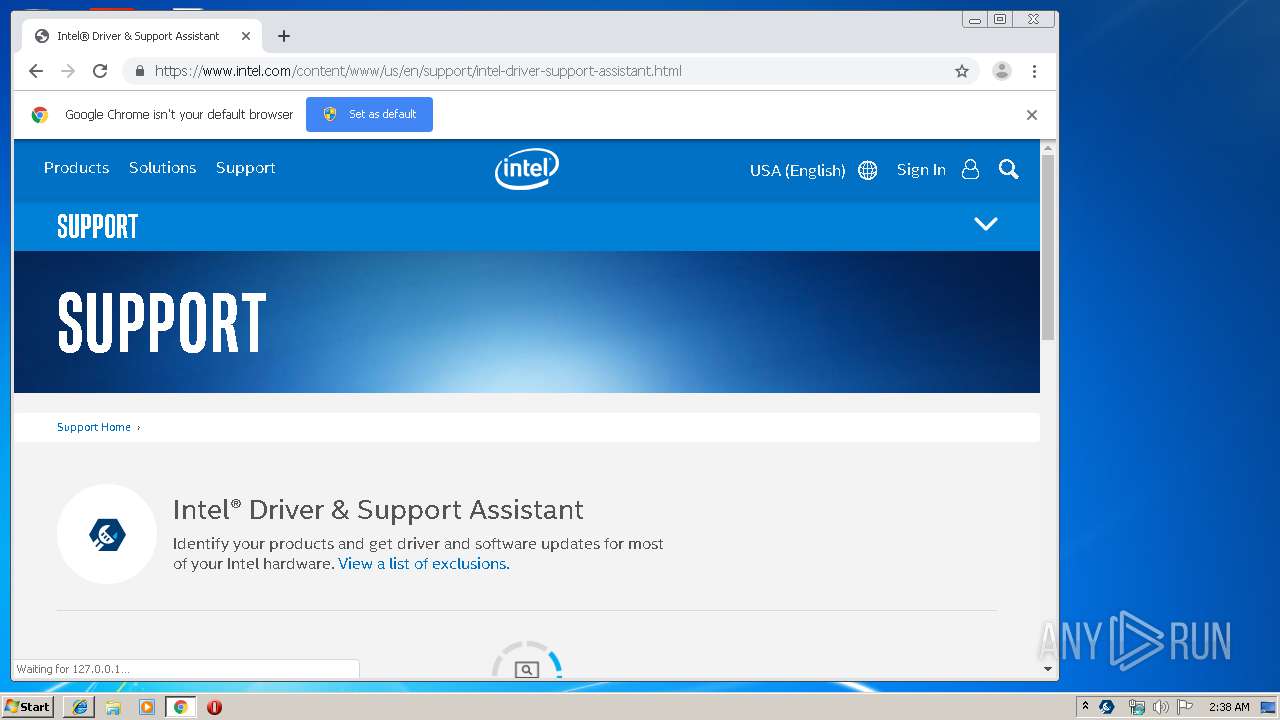
Task: Show hidden system tray icons arrow
Action: tap(1085, 706)
